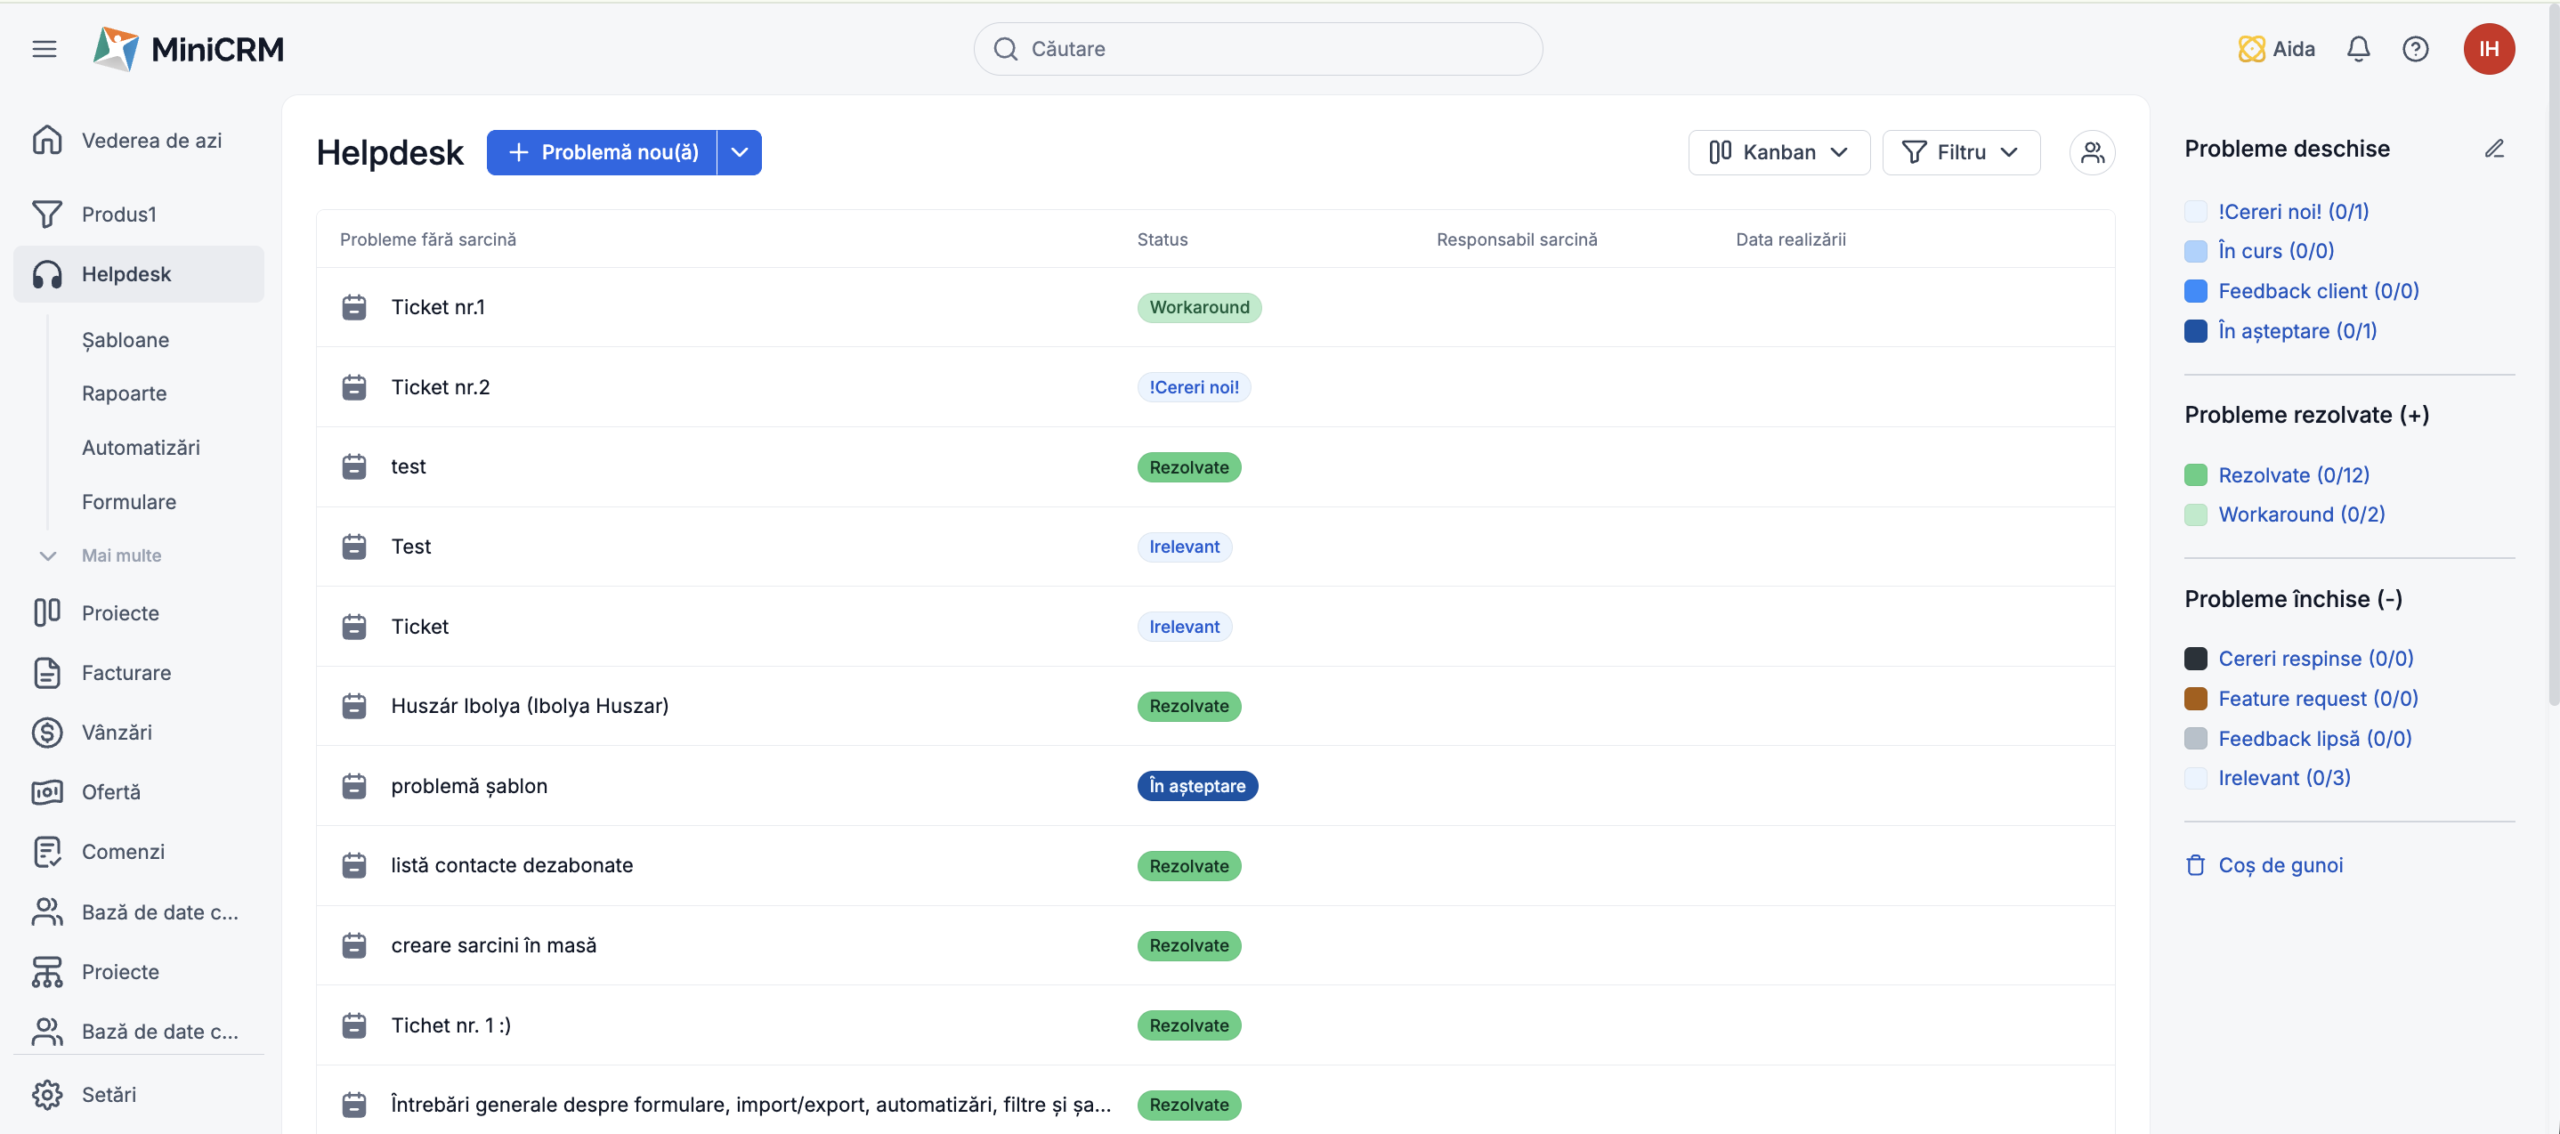2560x1134 pixels.
Task: Filter by Feedback lipsă (0/0) status
Action: (2315, 738)
